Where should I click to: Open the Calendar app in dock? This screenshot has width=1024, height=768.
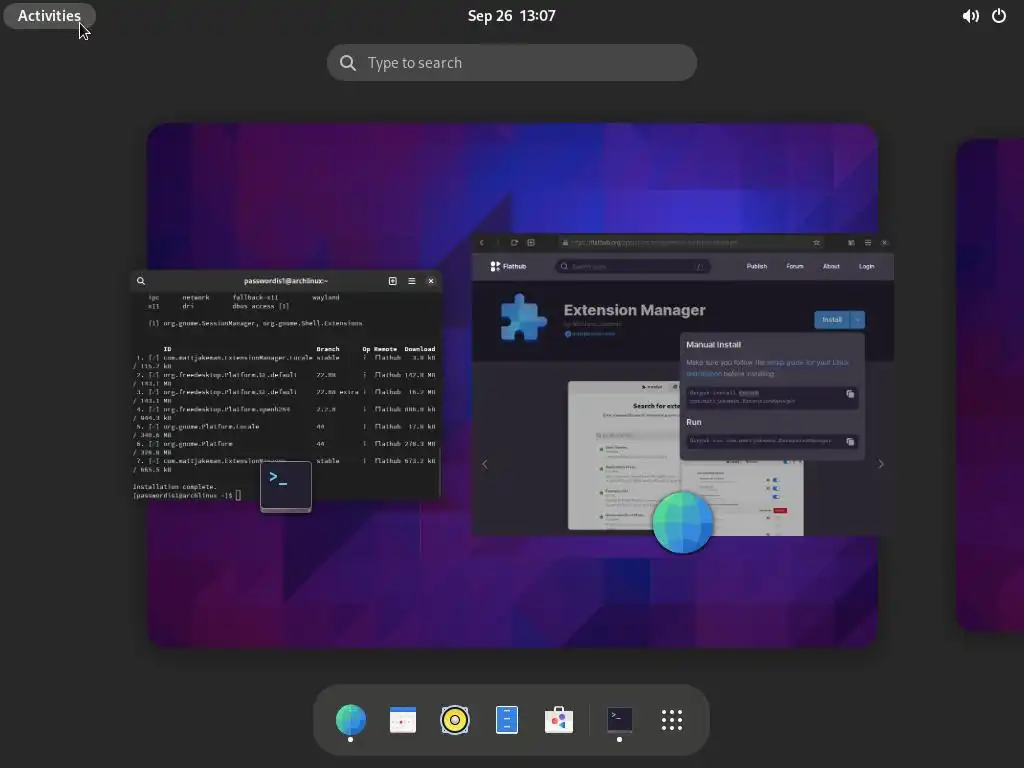(403, 720)
